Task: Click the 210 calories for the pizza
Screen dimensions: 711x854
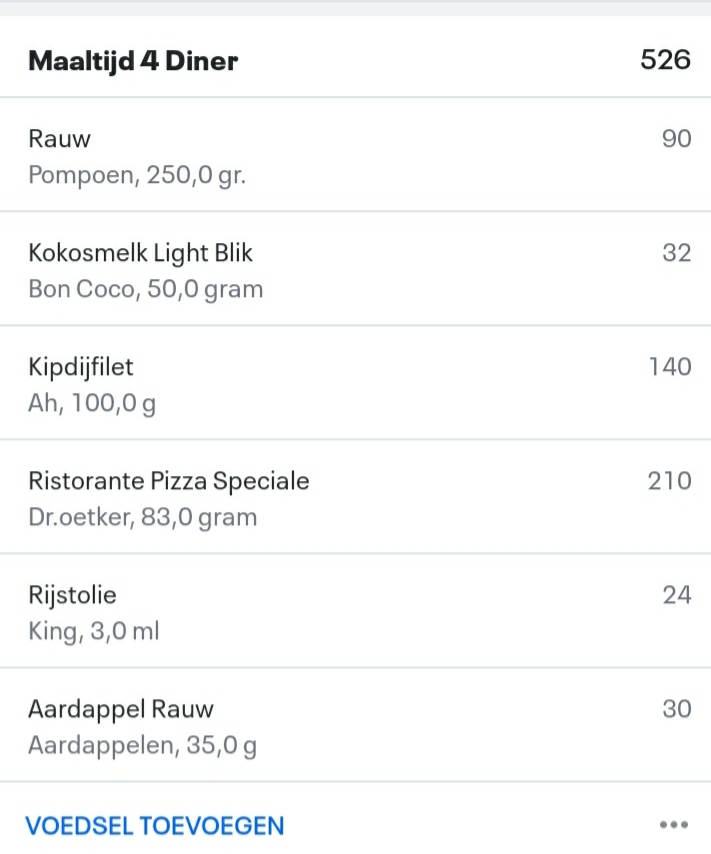Action: pyautogui.click(x=671, y=480)
